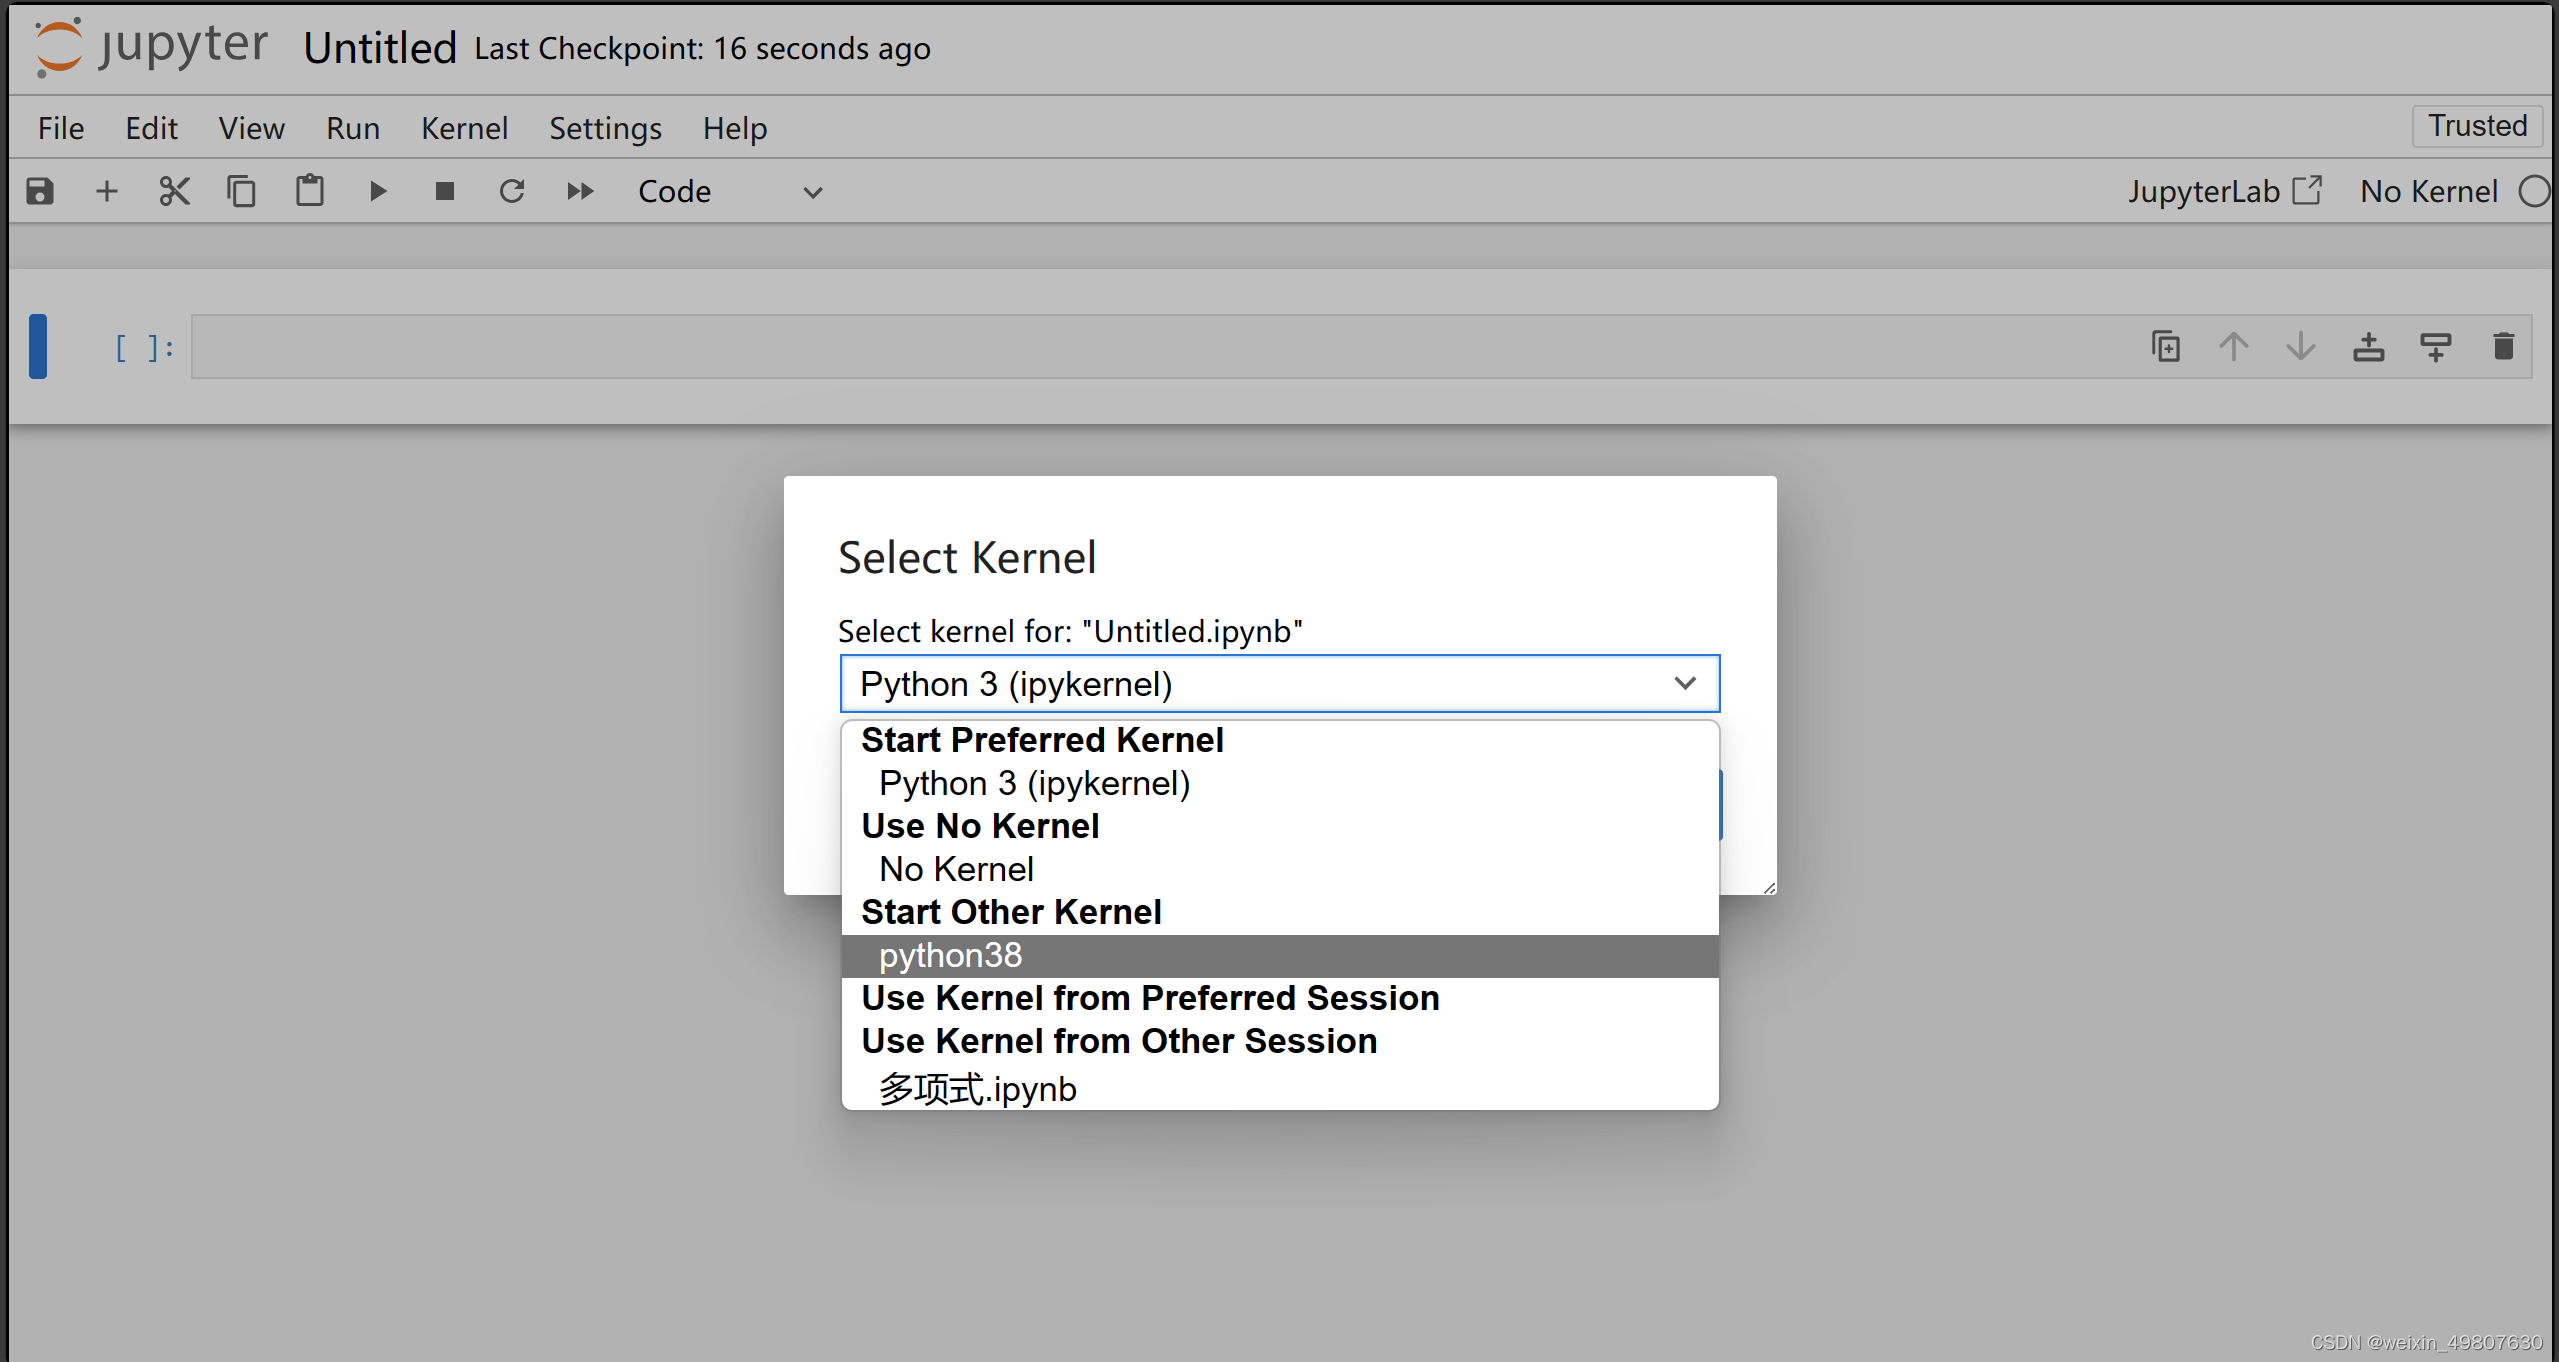Delete cell with trash icon
The image size is (2559, 1362).
point(2503,347)
